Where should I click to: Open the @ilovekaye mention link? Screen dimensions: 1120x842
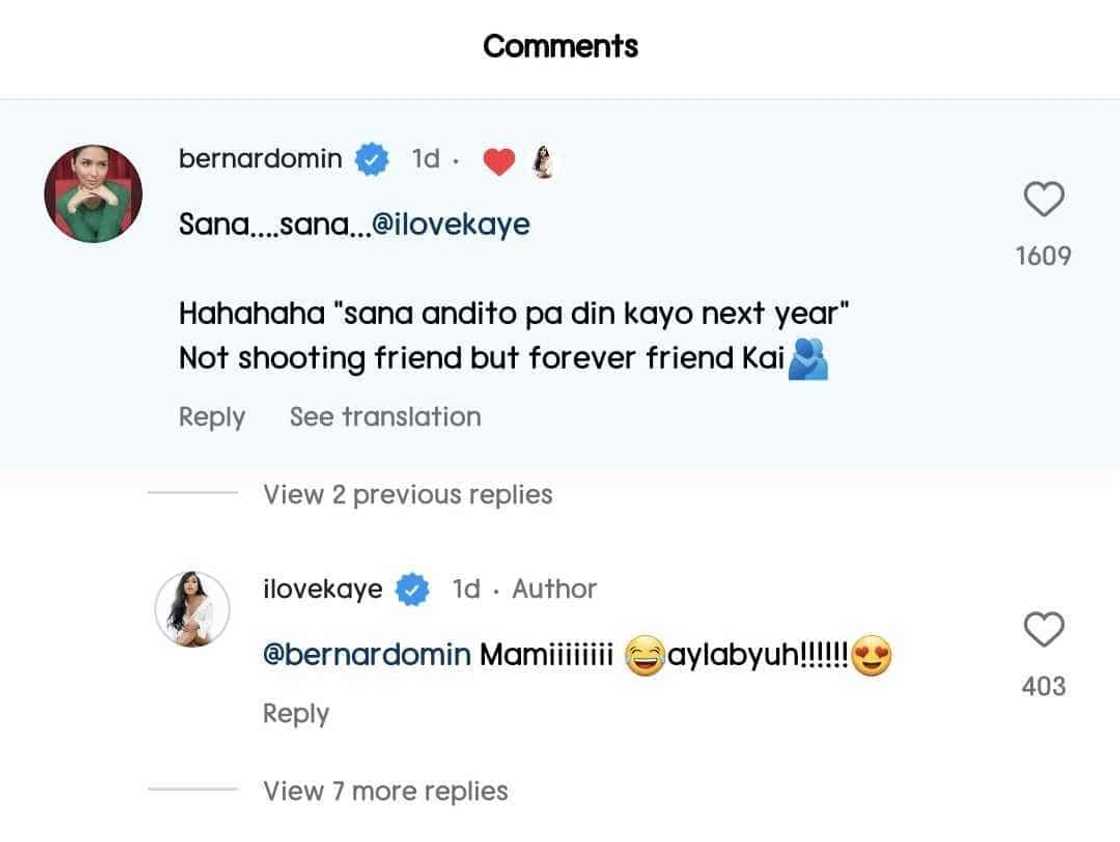450,224
